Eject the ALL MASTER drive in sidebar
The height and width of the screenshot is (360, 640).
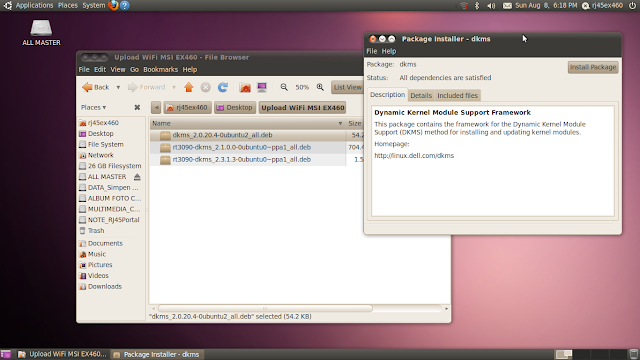click(137, 177)
